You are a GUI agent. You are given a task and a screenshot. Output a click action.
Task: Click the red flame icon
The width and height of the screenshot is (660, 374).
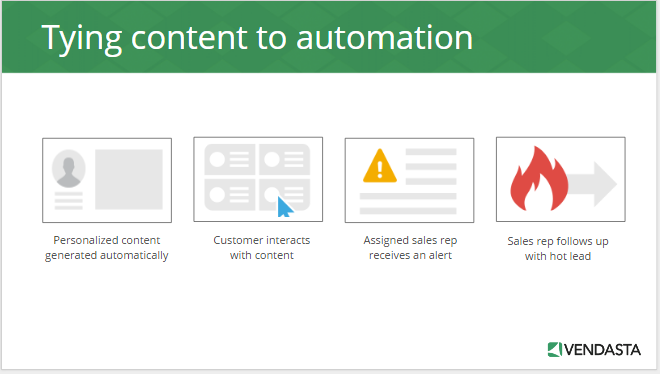tap(539, 178)
